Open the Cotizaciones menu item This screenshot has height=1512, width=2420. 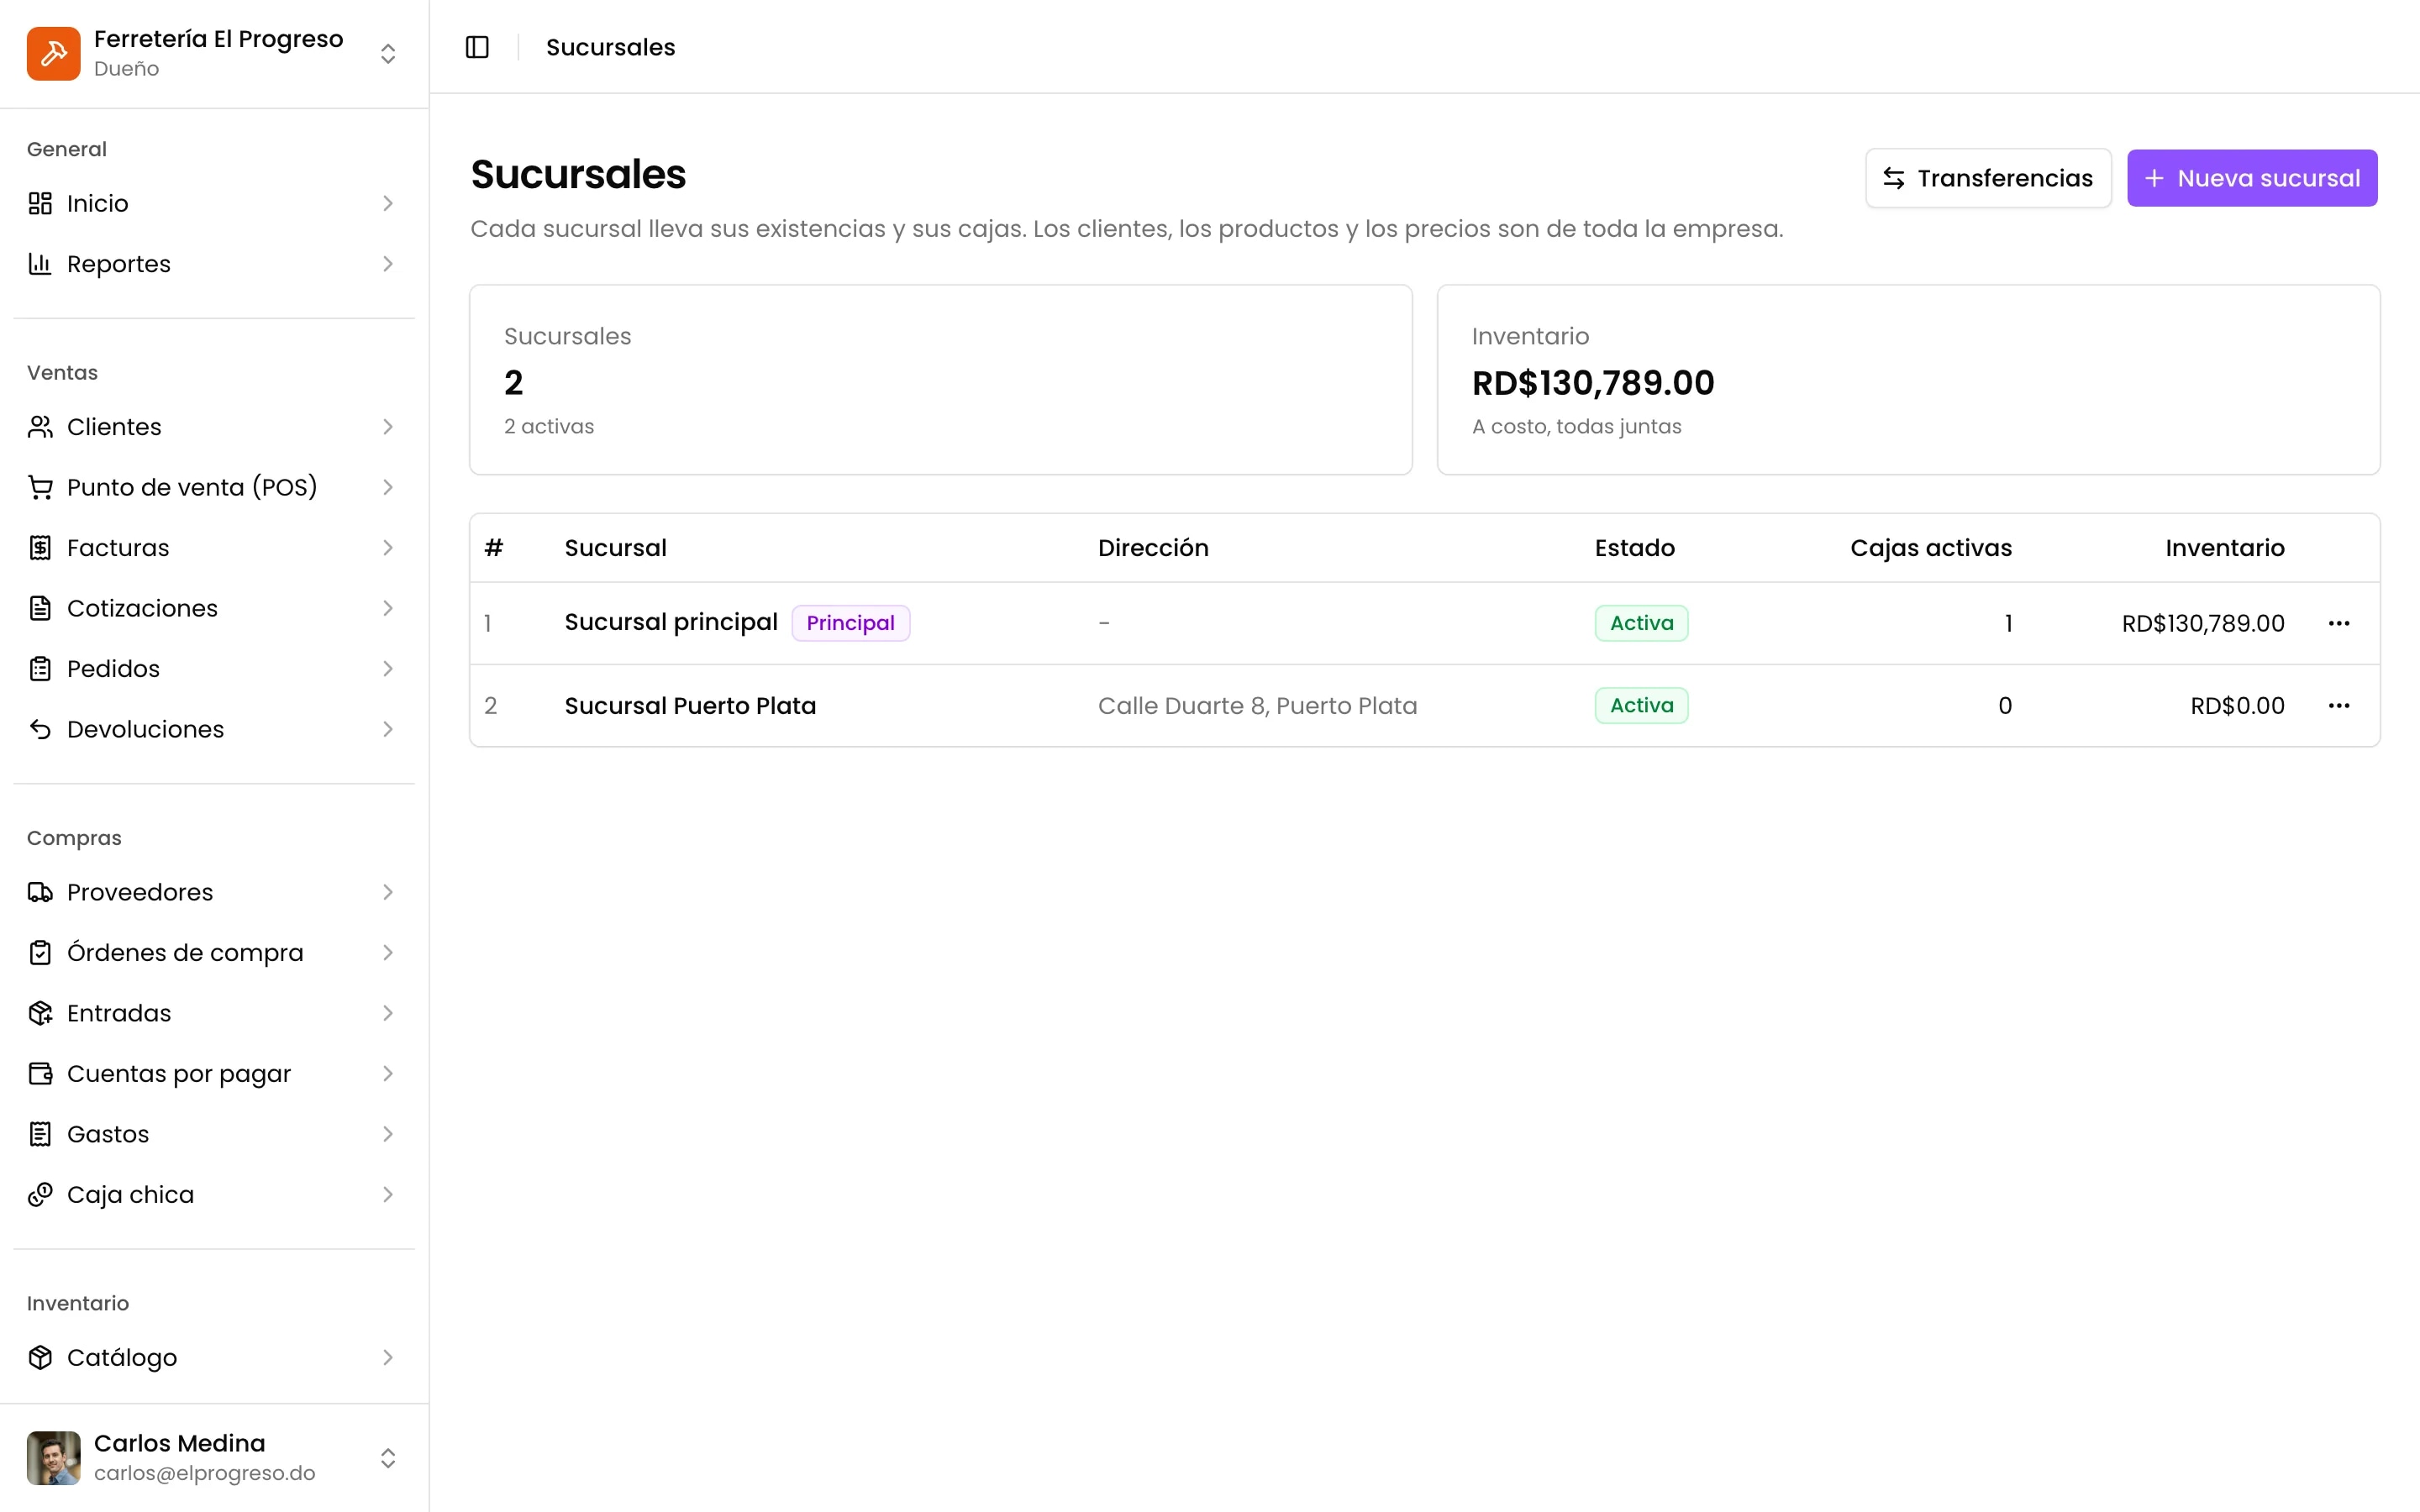tap(214, 609)
